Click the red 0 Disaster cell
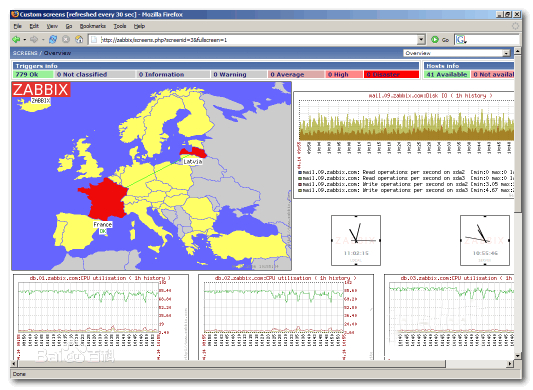The height and width of the screenshot is (390, 533). point(391,74)
